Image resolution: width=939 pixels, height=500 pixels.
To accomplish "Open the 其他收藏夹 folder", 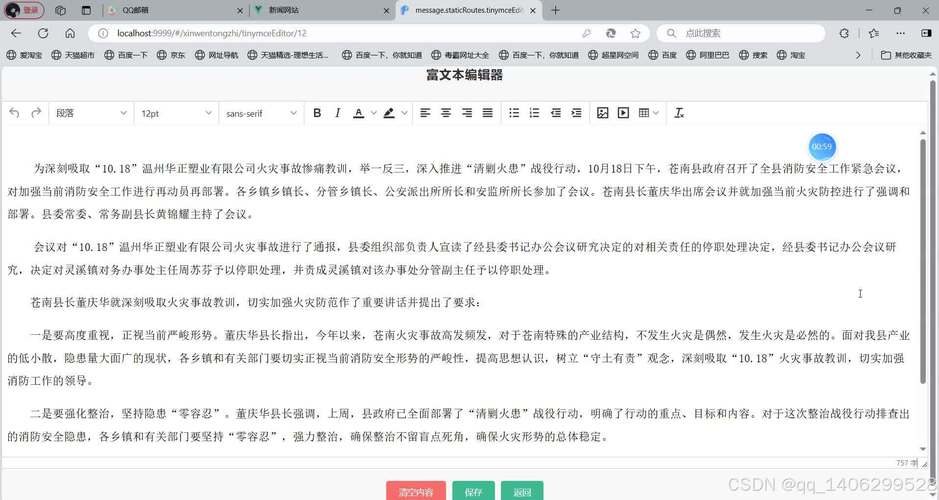I will click(x=907, y=55).
